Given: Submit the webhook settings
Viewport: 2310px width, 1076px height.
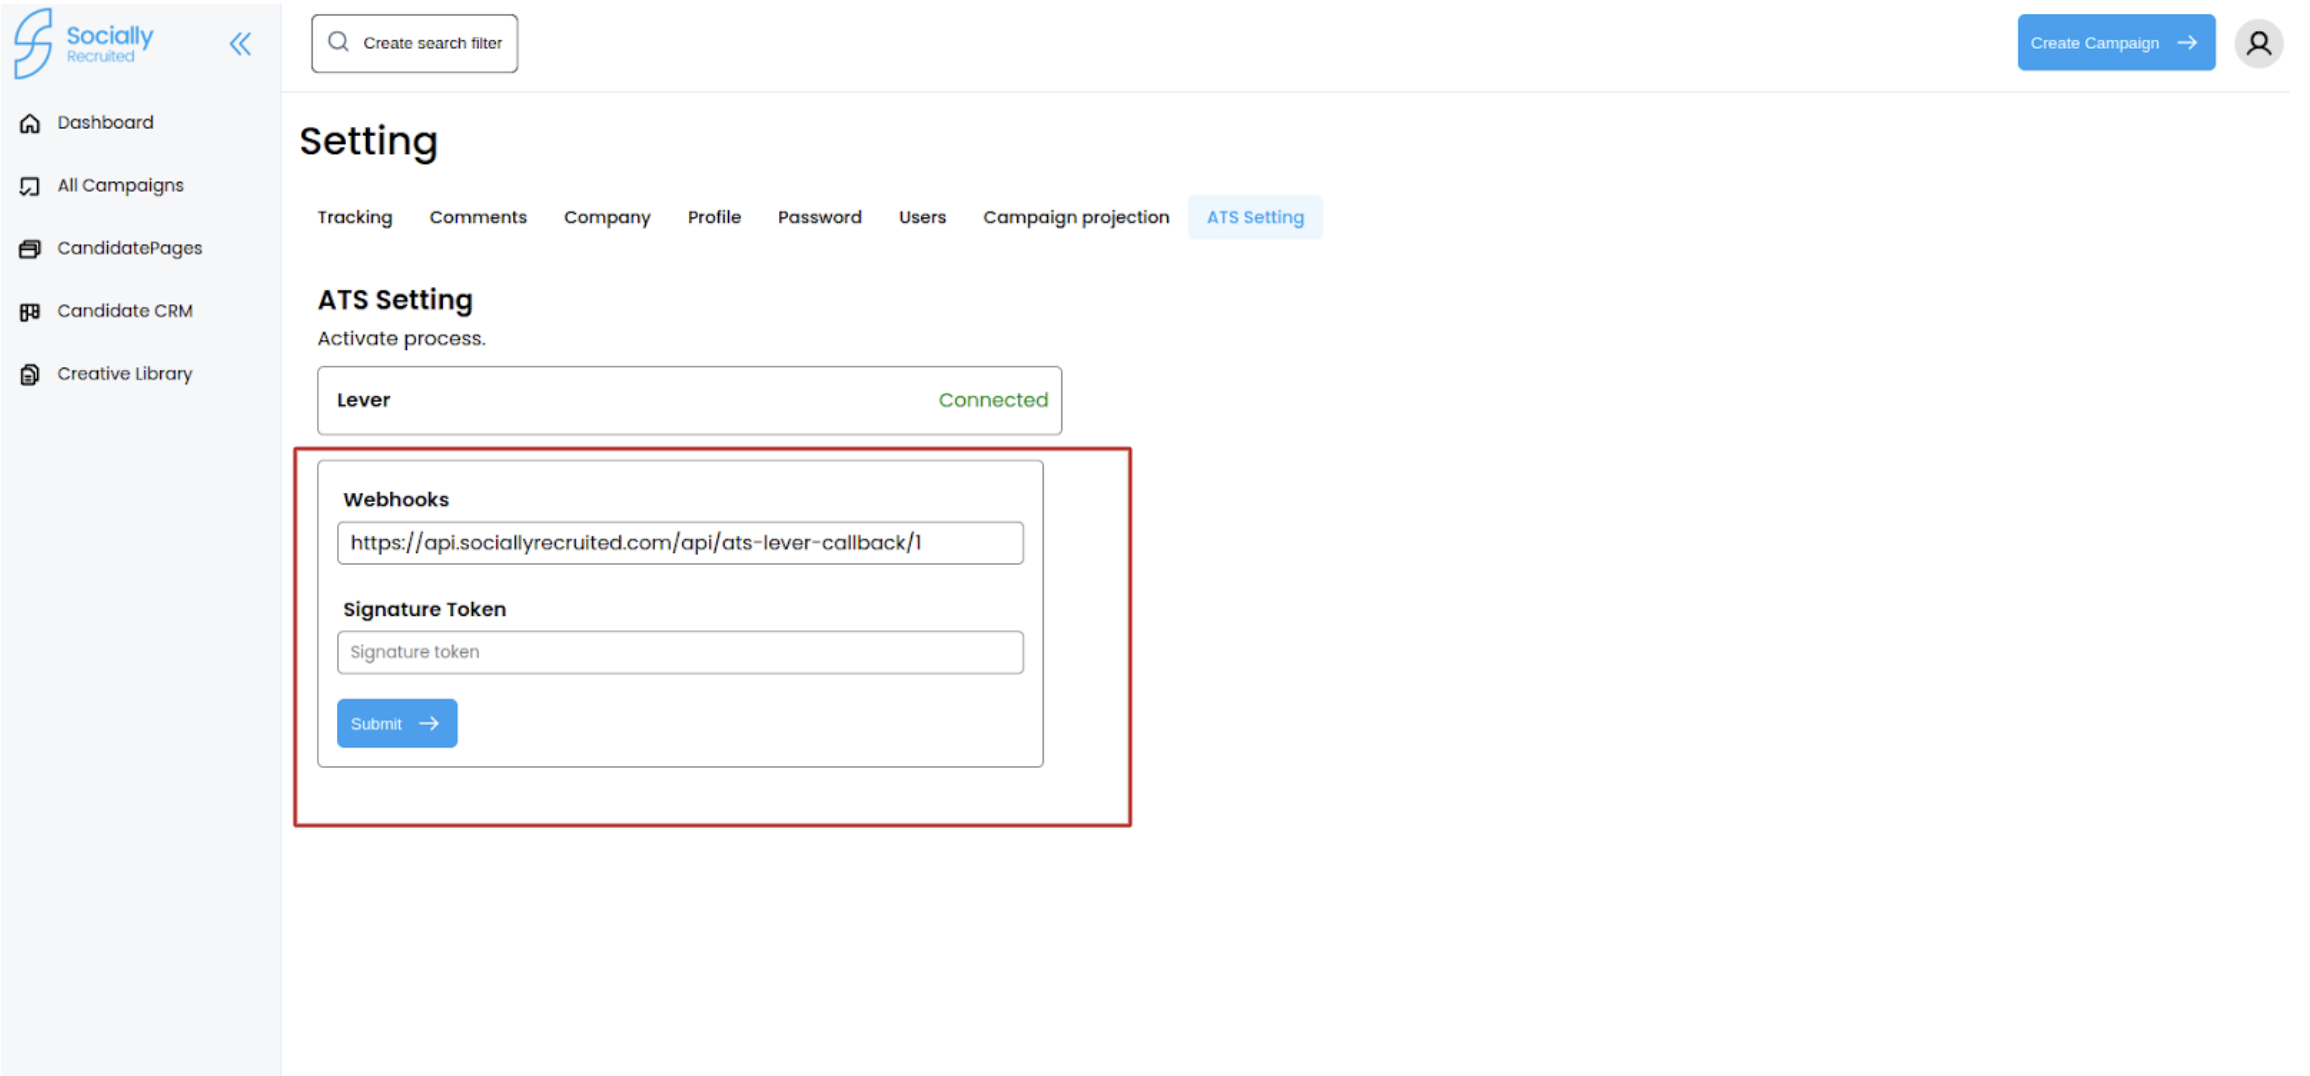Looking at the screenshot, I should tap(397, 723).
